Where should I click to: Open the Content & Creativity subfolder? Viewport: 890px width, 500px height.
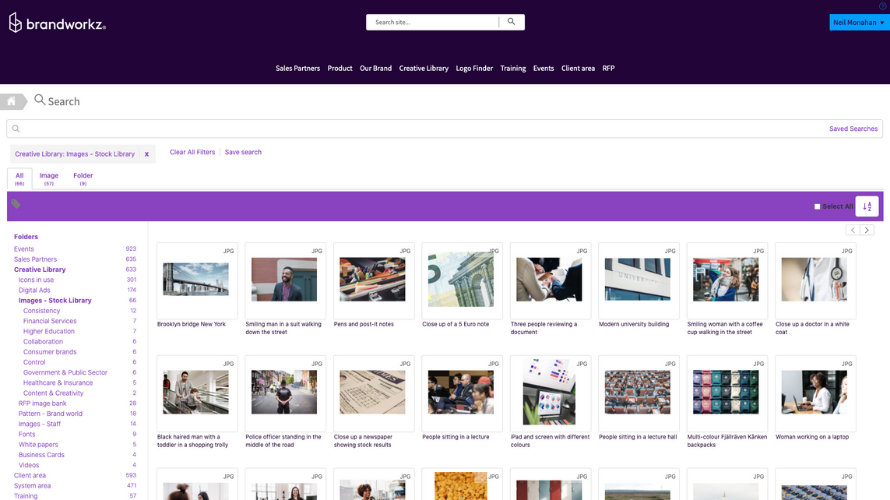click(53, 393)
